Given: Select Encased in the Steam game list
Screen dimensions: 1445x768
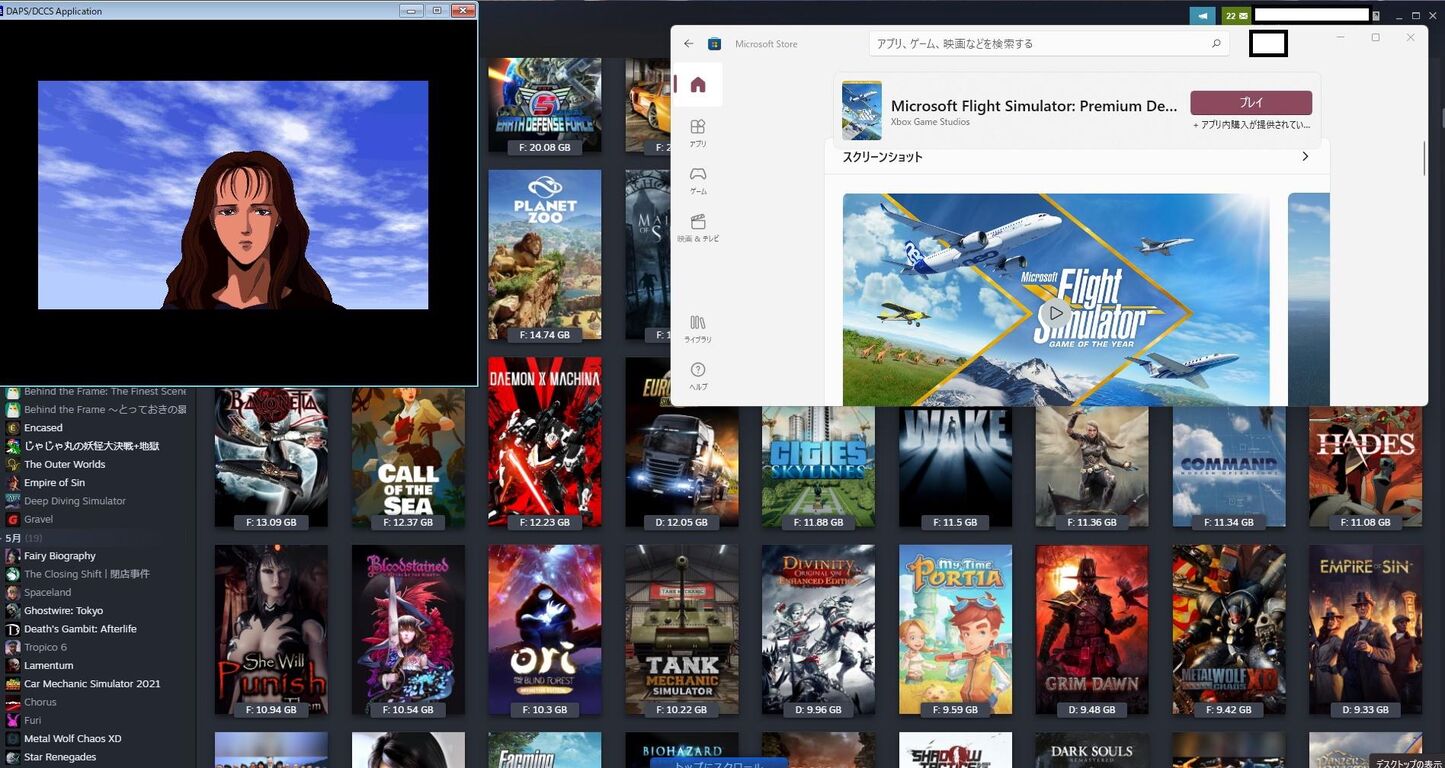Looking at the screenshot, I should tap(43, 428).
